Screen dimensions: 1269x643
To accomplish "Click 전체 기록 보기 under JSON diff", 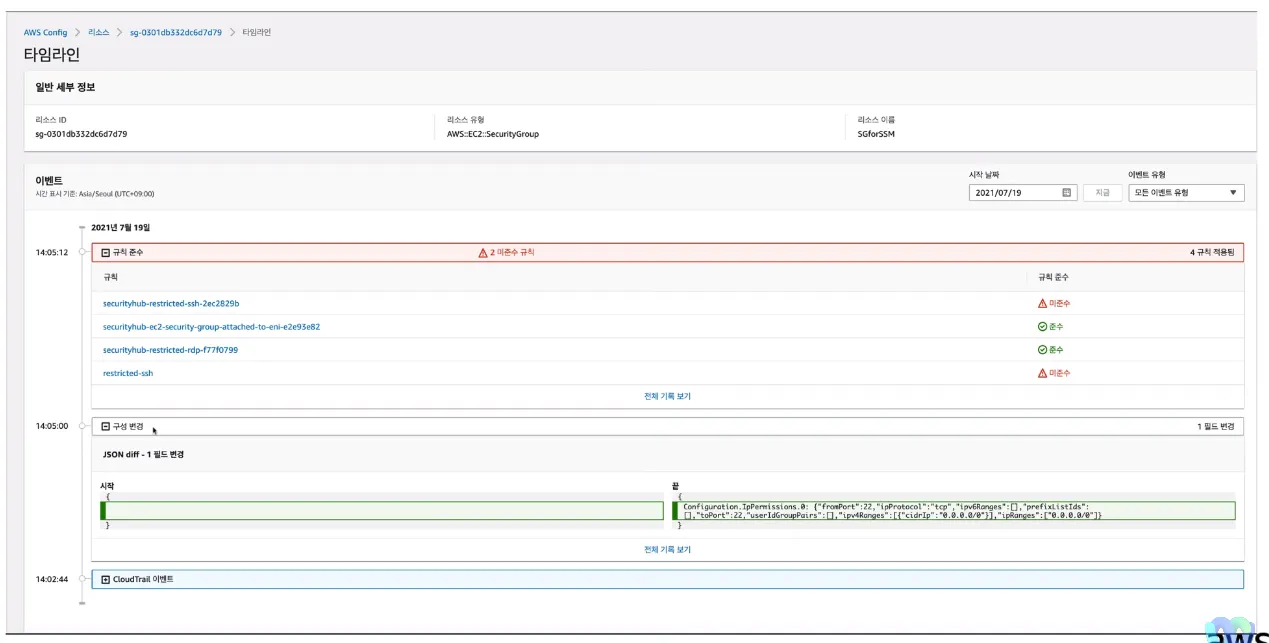I will [667, 549].
